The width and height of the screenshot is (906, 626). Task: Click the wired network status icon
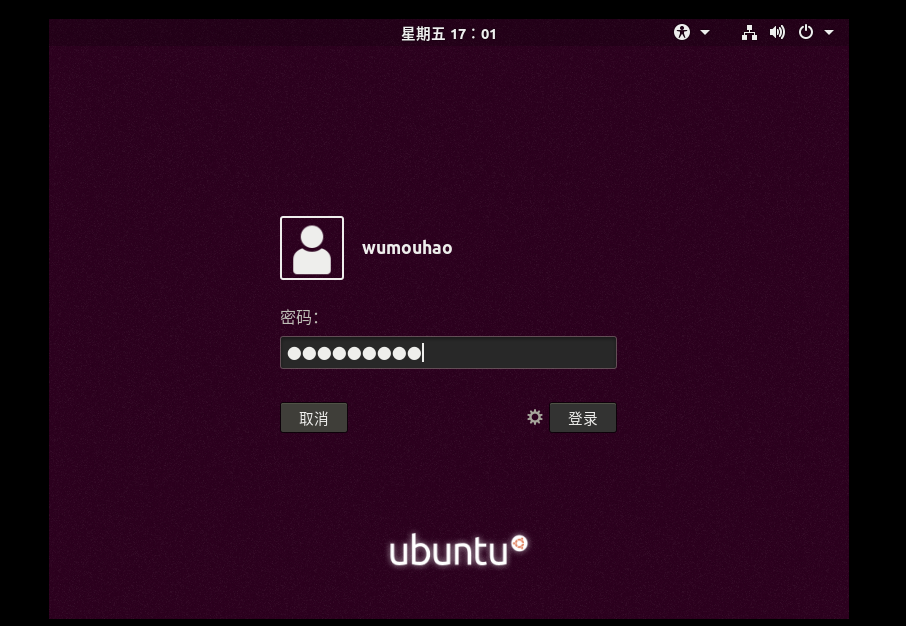(x=749, y=33)
